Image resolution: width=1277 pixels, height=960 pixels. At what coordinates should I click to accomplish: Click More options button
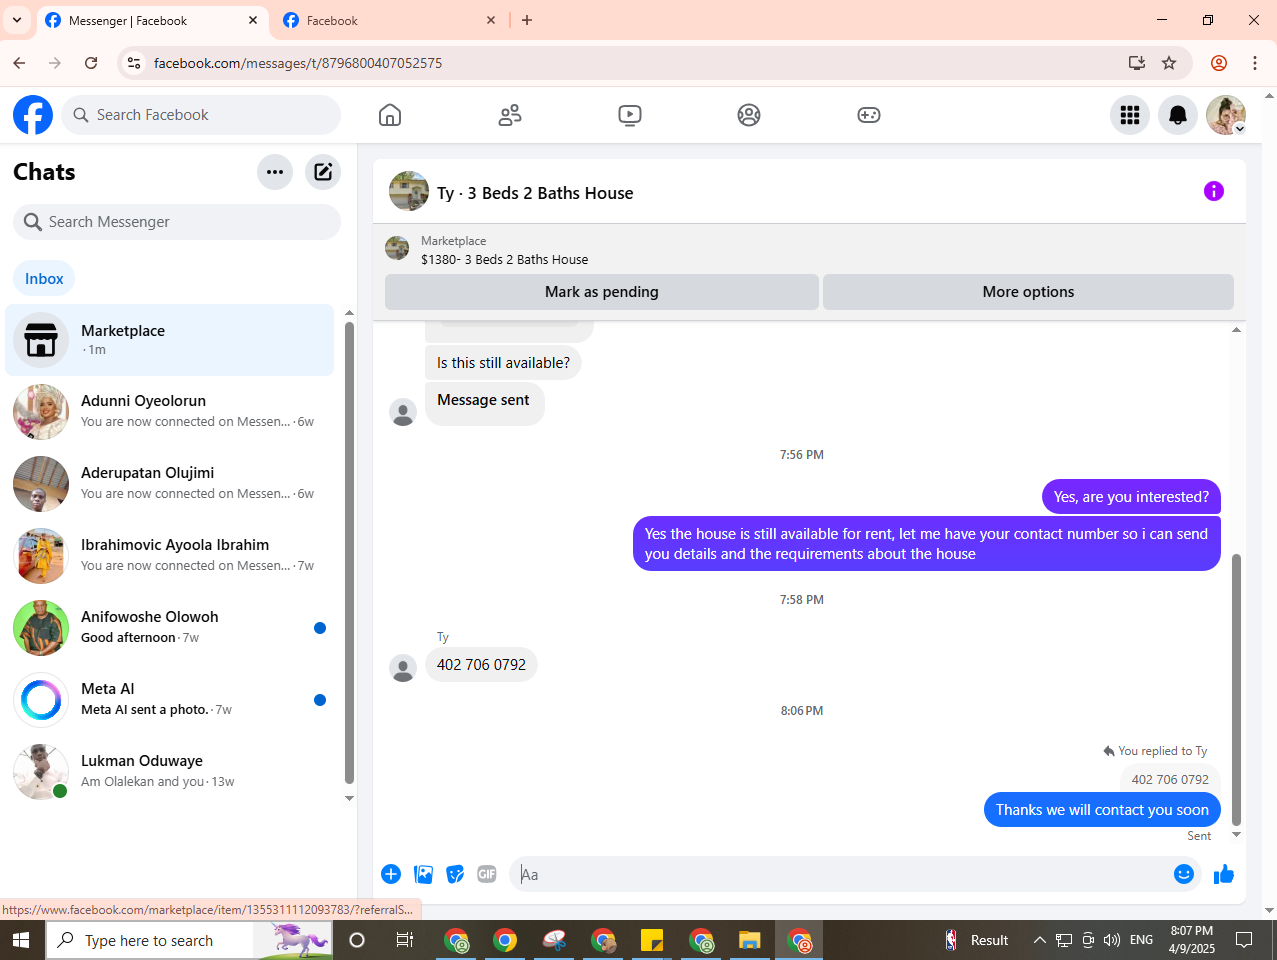click(x=1028, y=292)
